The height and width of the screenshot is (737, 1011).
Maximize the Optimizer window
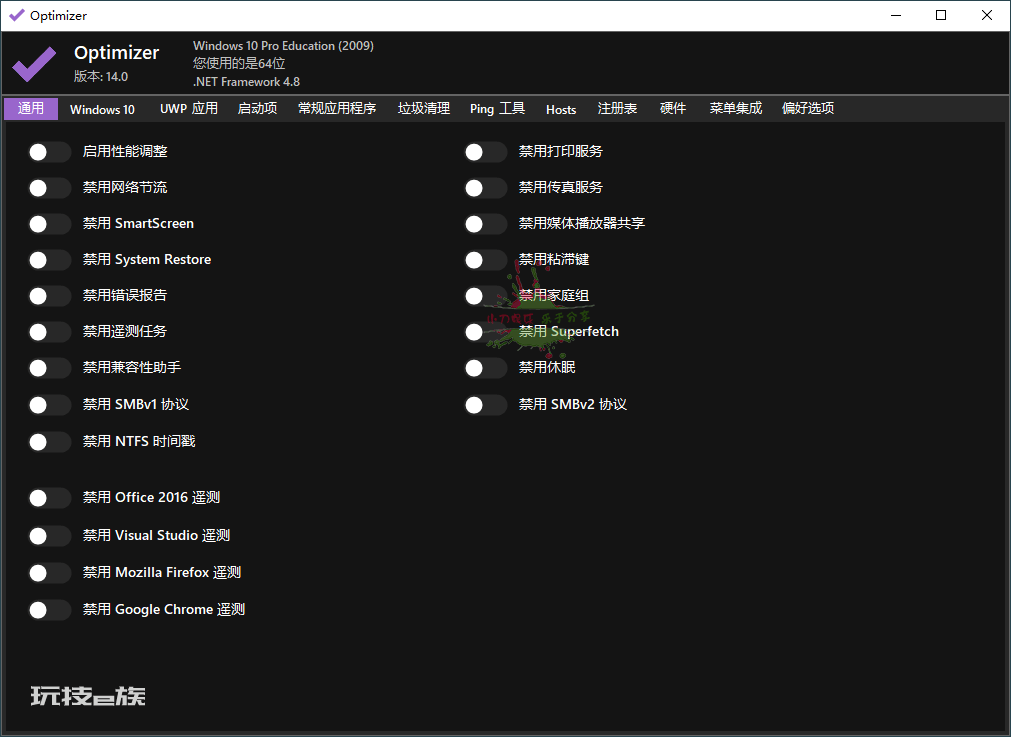tap(941, 15)
